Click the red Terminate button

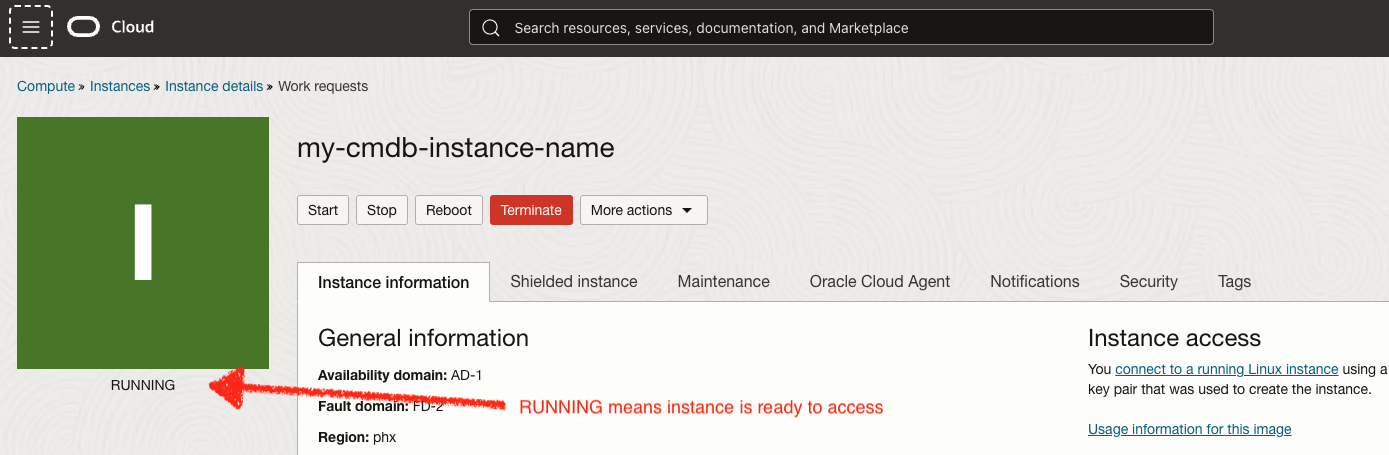[531, 210]
